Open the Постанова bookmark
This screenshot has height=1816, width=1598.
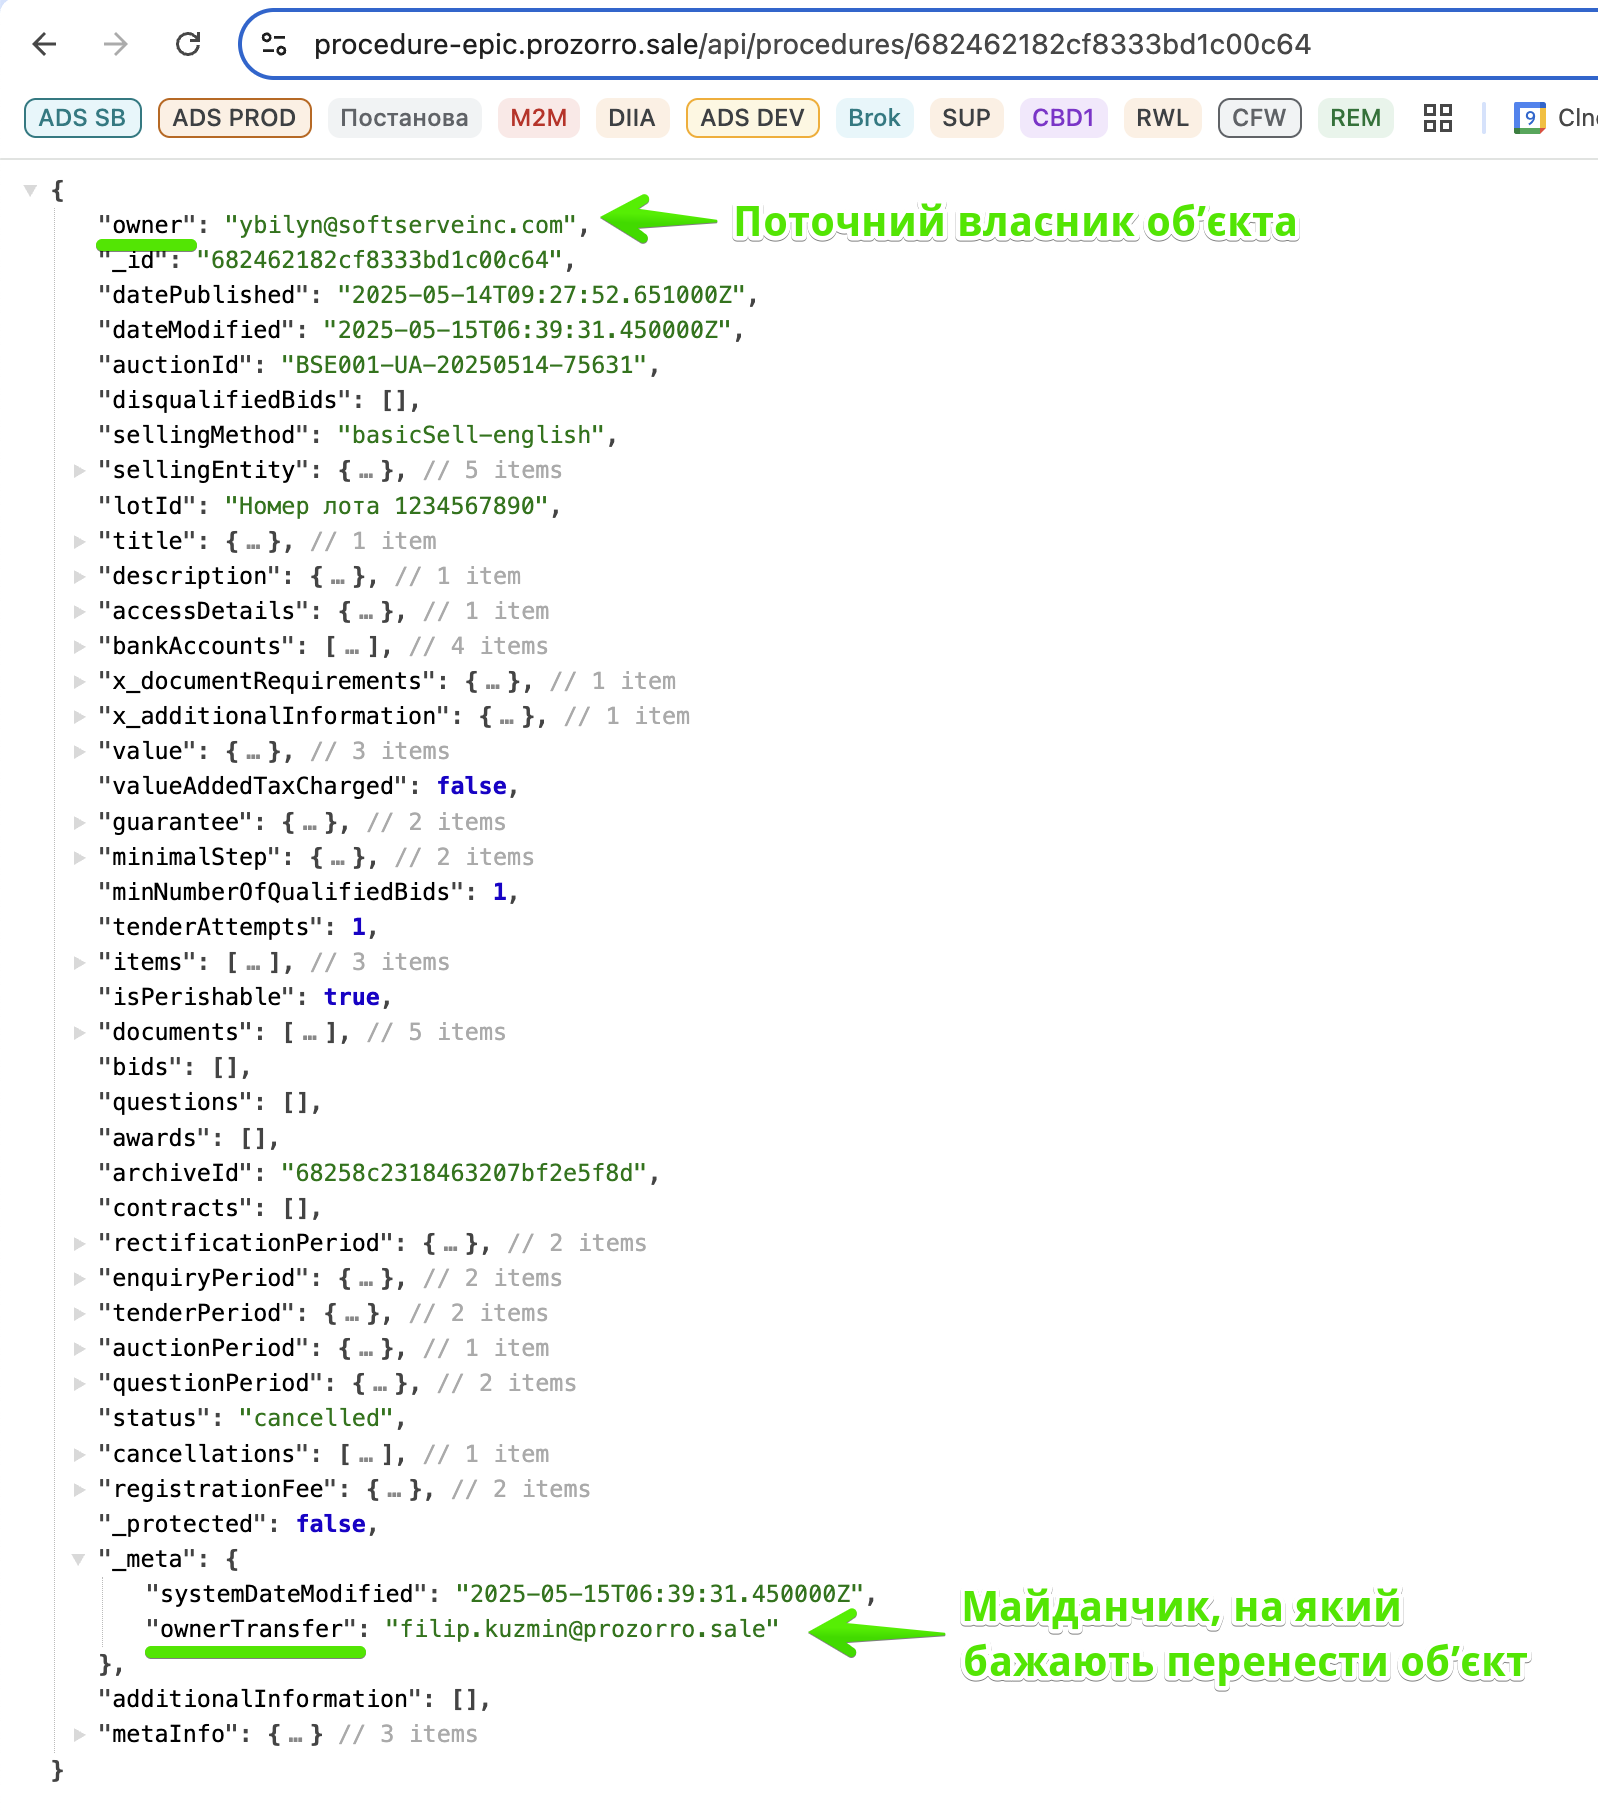tap(404, 118)
